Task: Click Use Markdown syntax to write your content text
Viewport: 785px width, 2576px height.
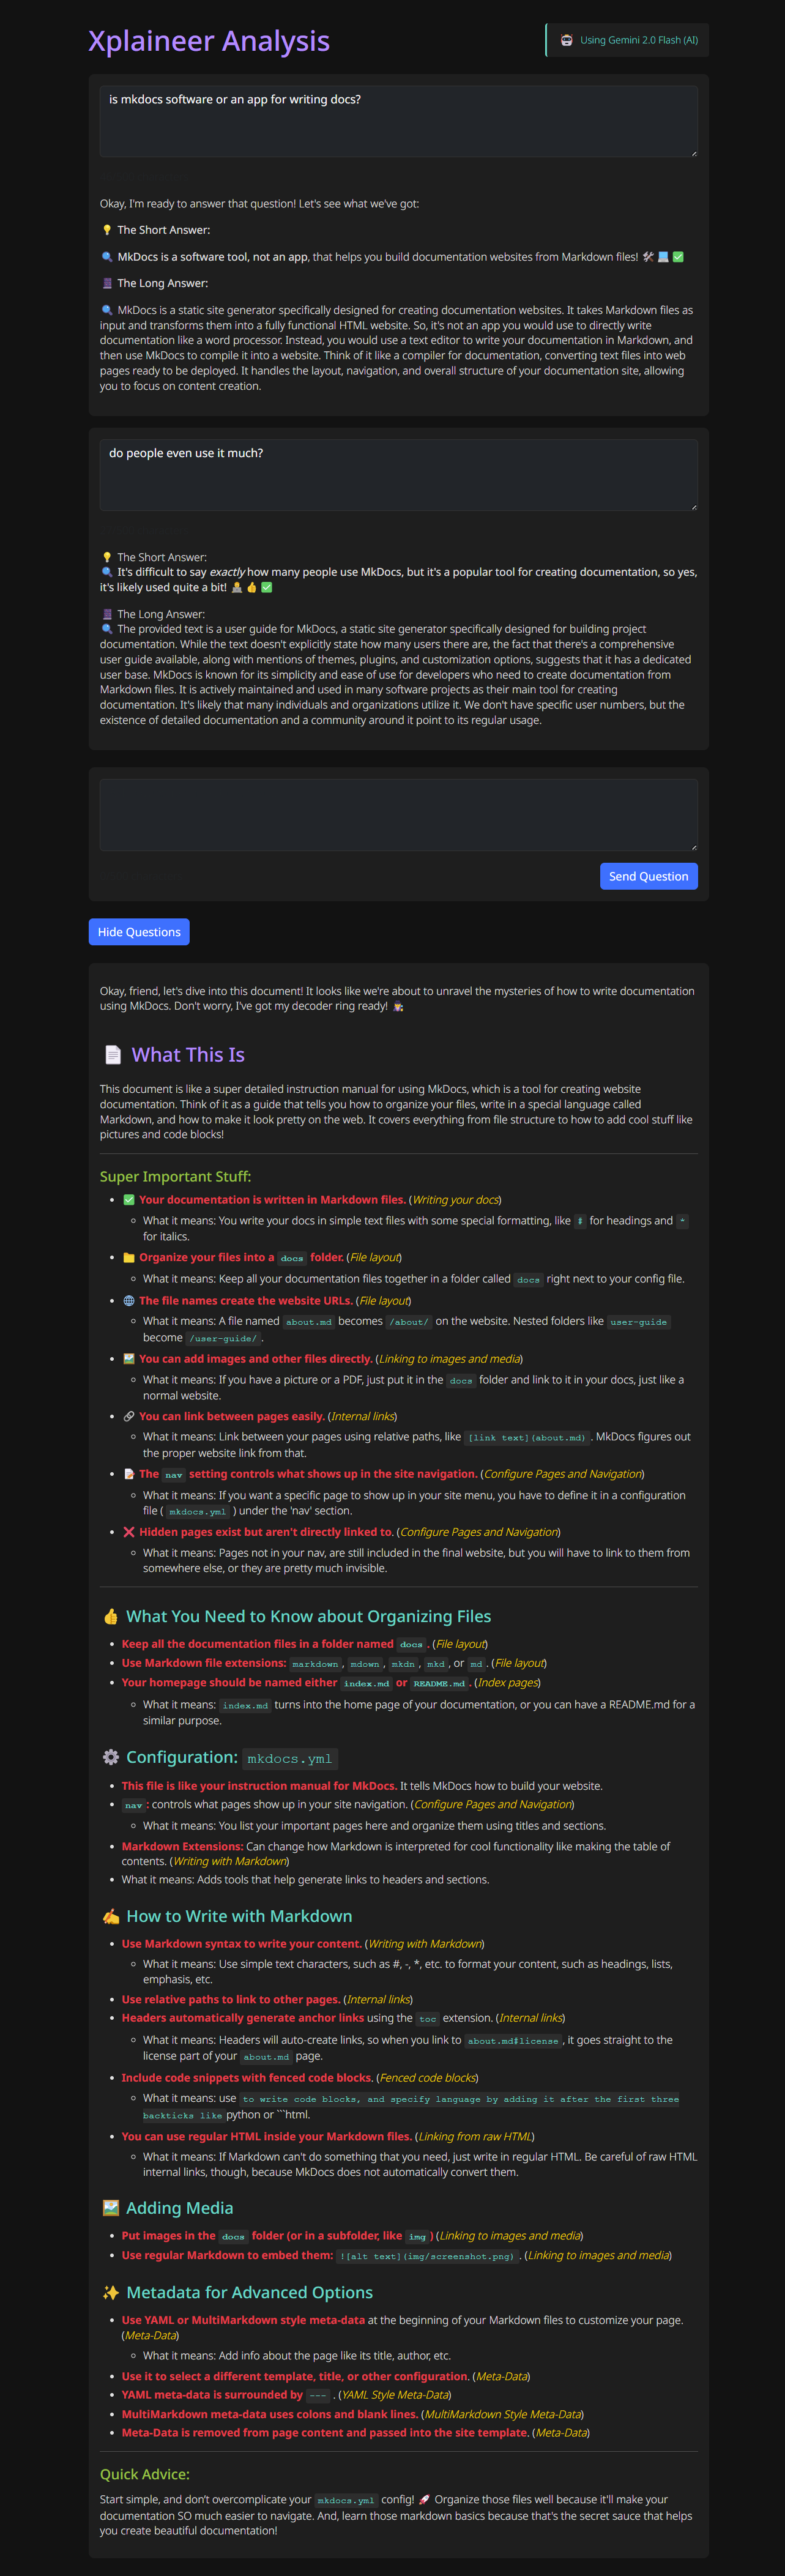Action: pyautogui.click(x=242, y=1944)
